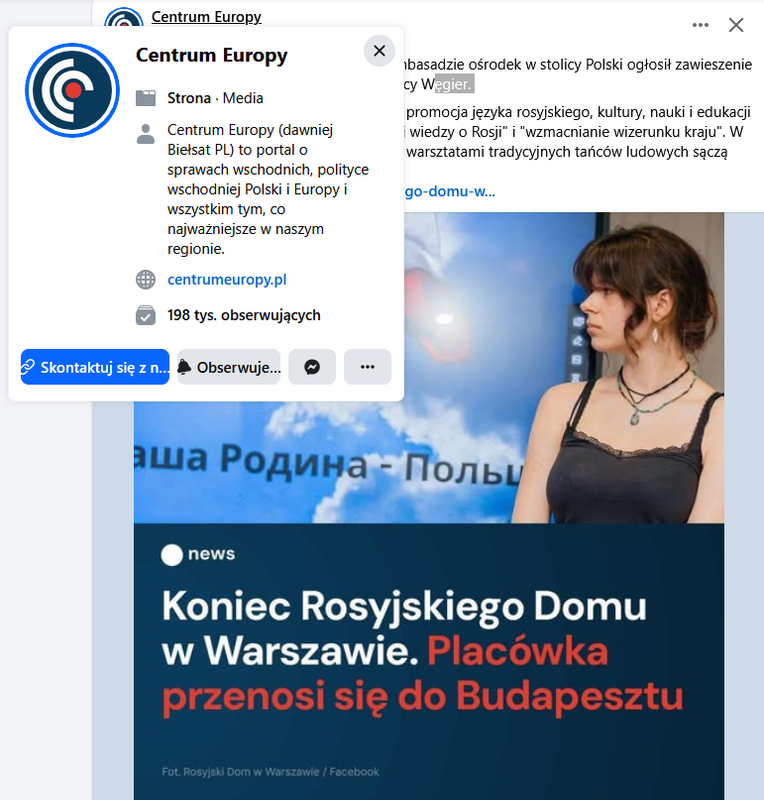The width and height of the screenshot is (764, 800).
Task: Close the post dialog with X
Action: [x=736, y=25]
